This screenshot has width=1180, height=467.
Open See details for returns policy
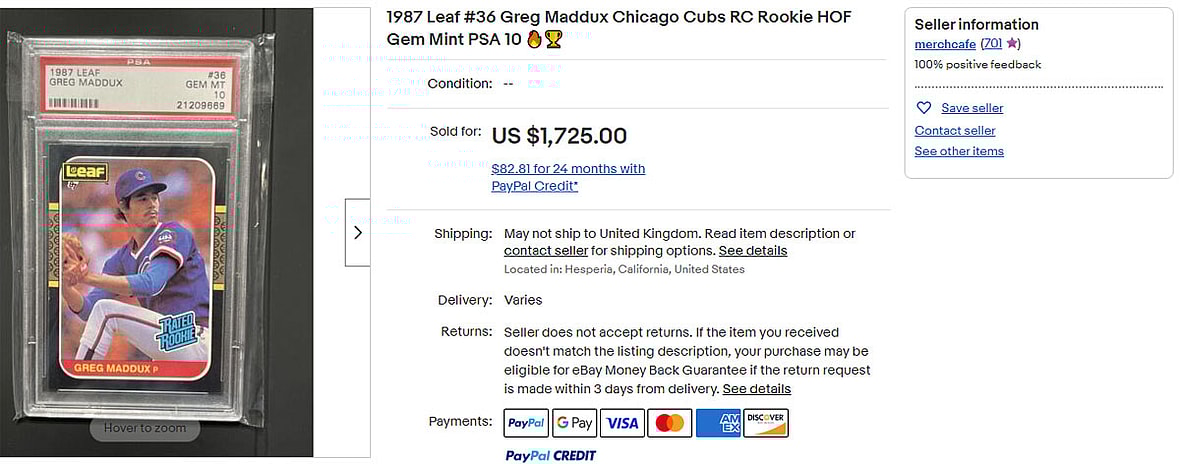click(757, 389)
